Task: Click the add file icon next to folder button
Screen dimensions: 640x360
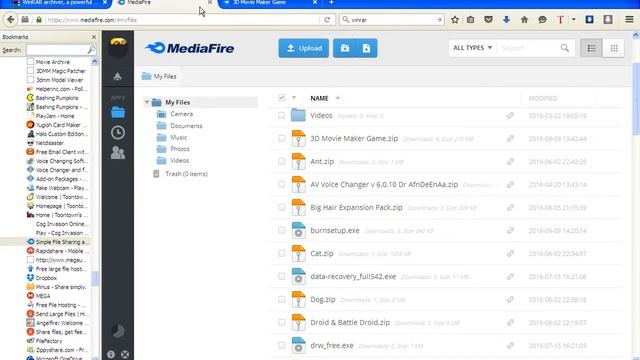Action: coord(367,48)
